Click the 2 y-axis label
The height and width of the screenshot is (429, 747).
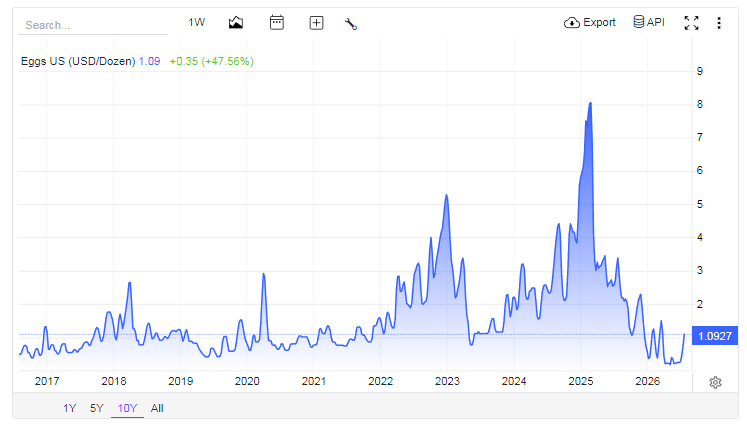point(699,304)
